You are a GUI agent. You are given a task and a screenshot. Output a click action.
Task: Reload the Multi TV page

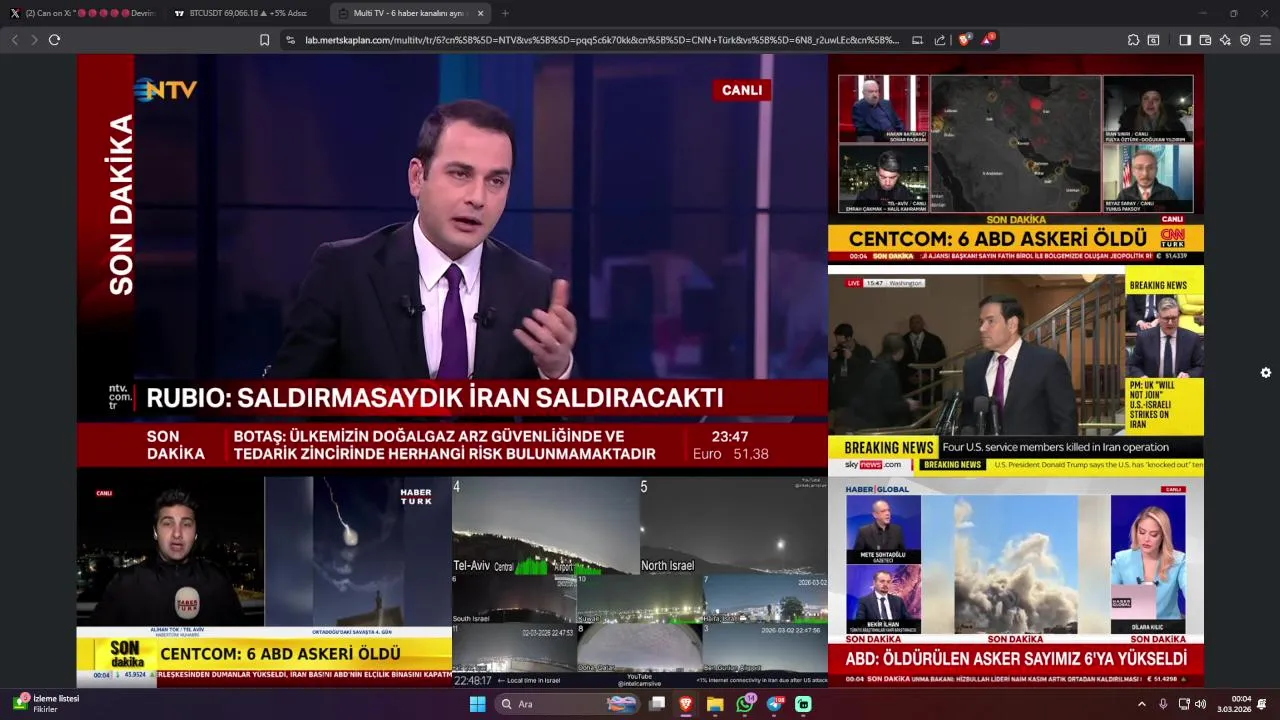(x=54, y=40)
